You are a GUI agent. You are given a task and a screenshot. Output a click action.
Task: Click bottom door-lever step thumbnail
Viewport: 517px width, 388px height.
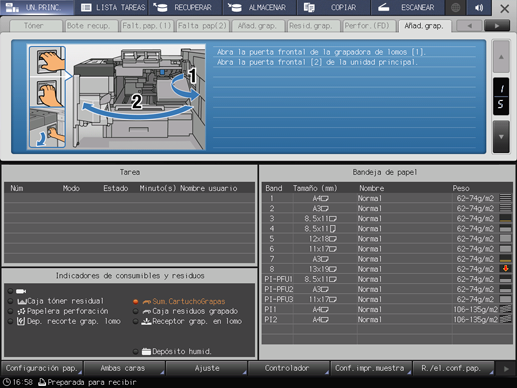[x=47, y=127]
